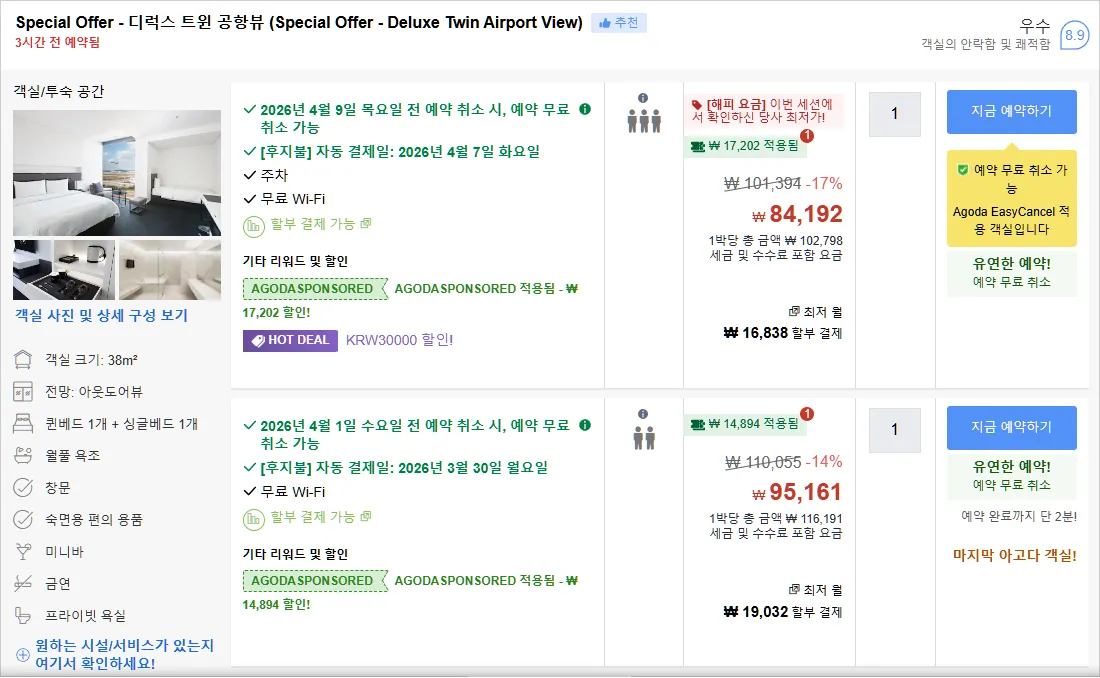Click the two-person occupancy icon
The width and height of the screenshot is (1100, 678).
[644, 438]
